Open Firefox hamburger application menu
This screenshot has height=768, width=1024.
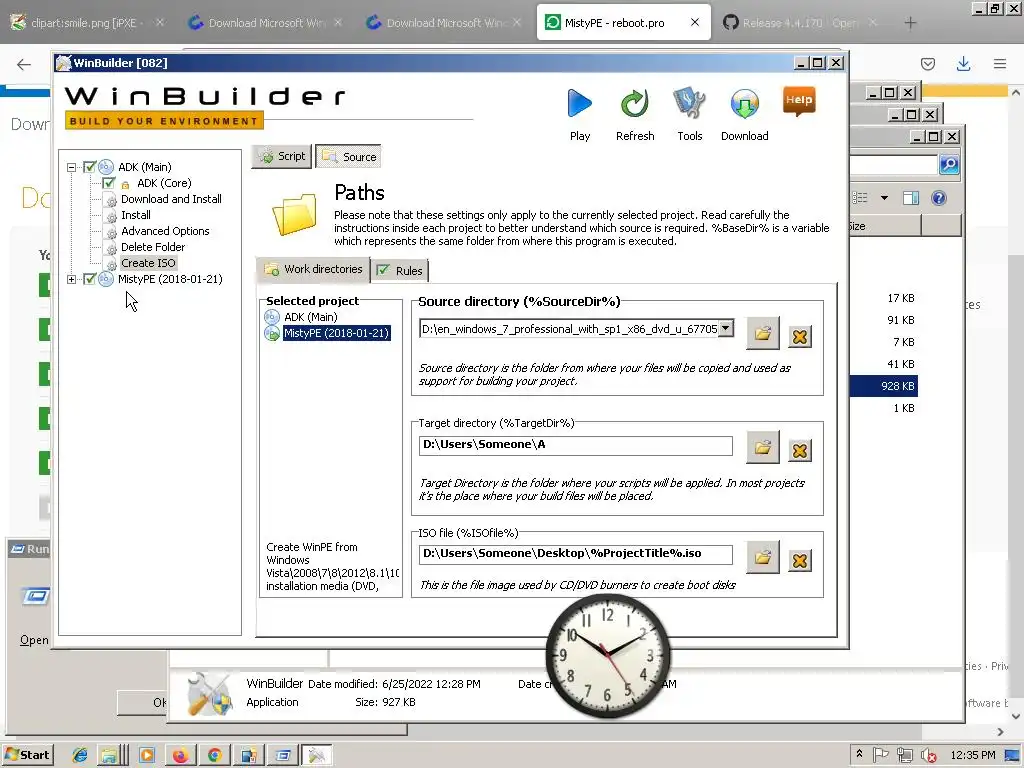coord(999,63)
